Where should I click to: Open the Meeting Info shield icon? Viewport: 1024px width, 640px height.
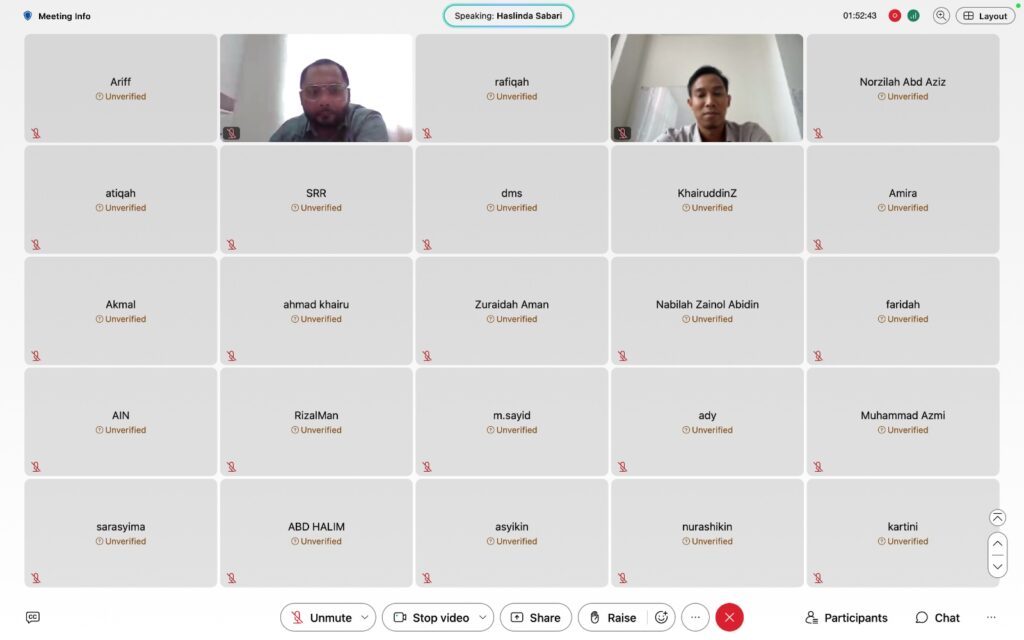coord(27,16)
